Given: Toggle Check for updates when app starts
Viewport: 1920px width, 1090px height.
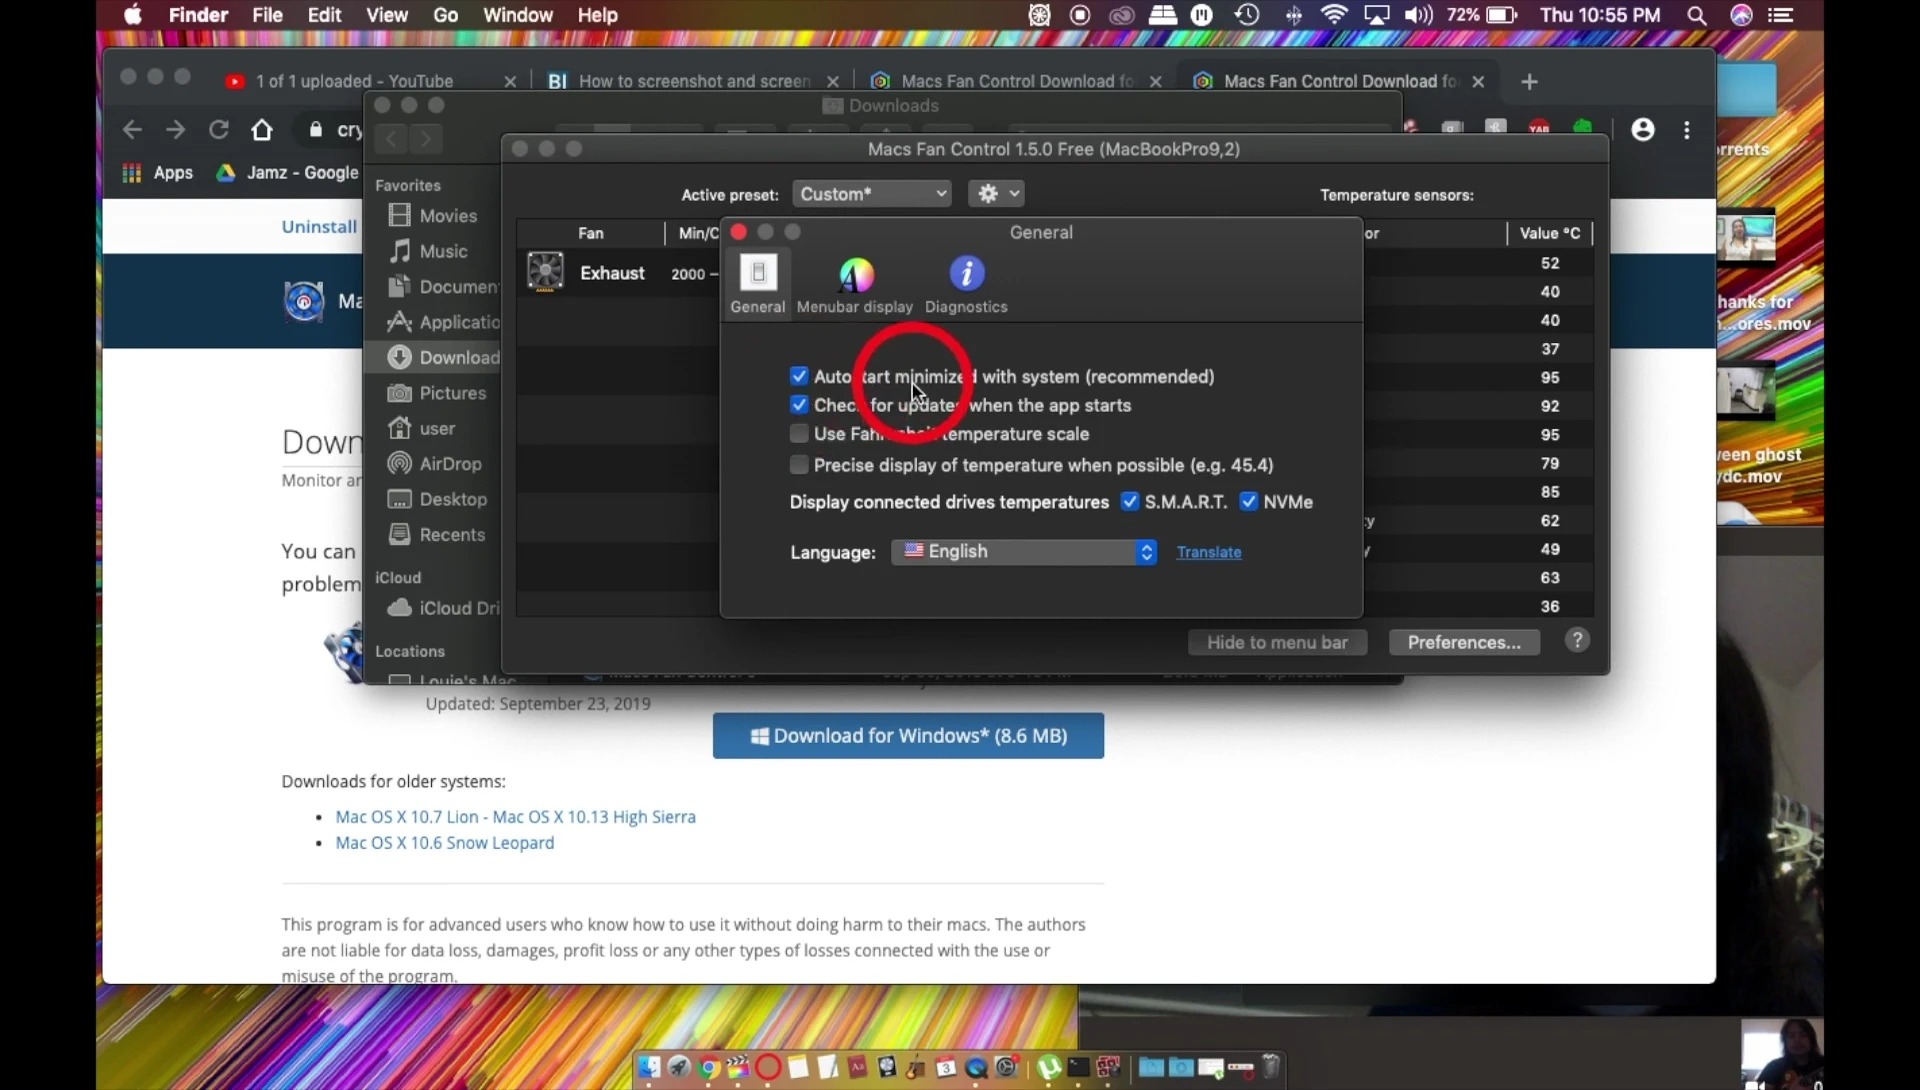Looking at the screenshot, I should coord(799,405).
